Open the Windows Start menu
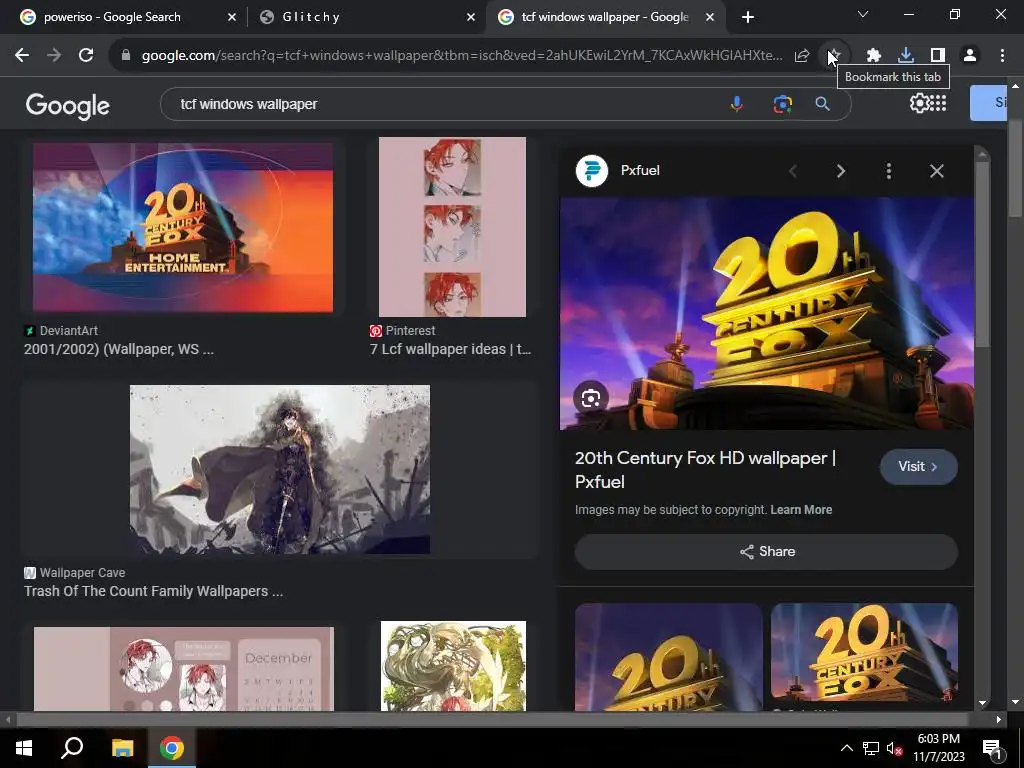Screen dimensions: 1024x768 coord(24,748)
